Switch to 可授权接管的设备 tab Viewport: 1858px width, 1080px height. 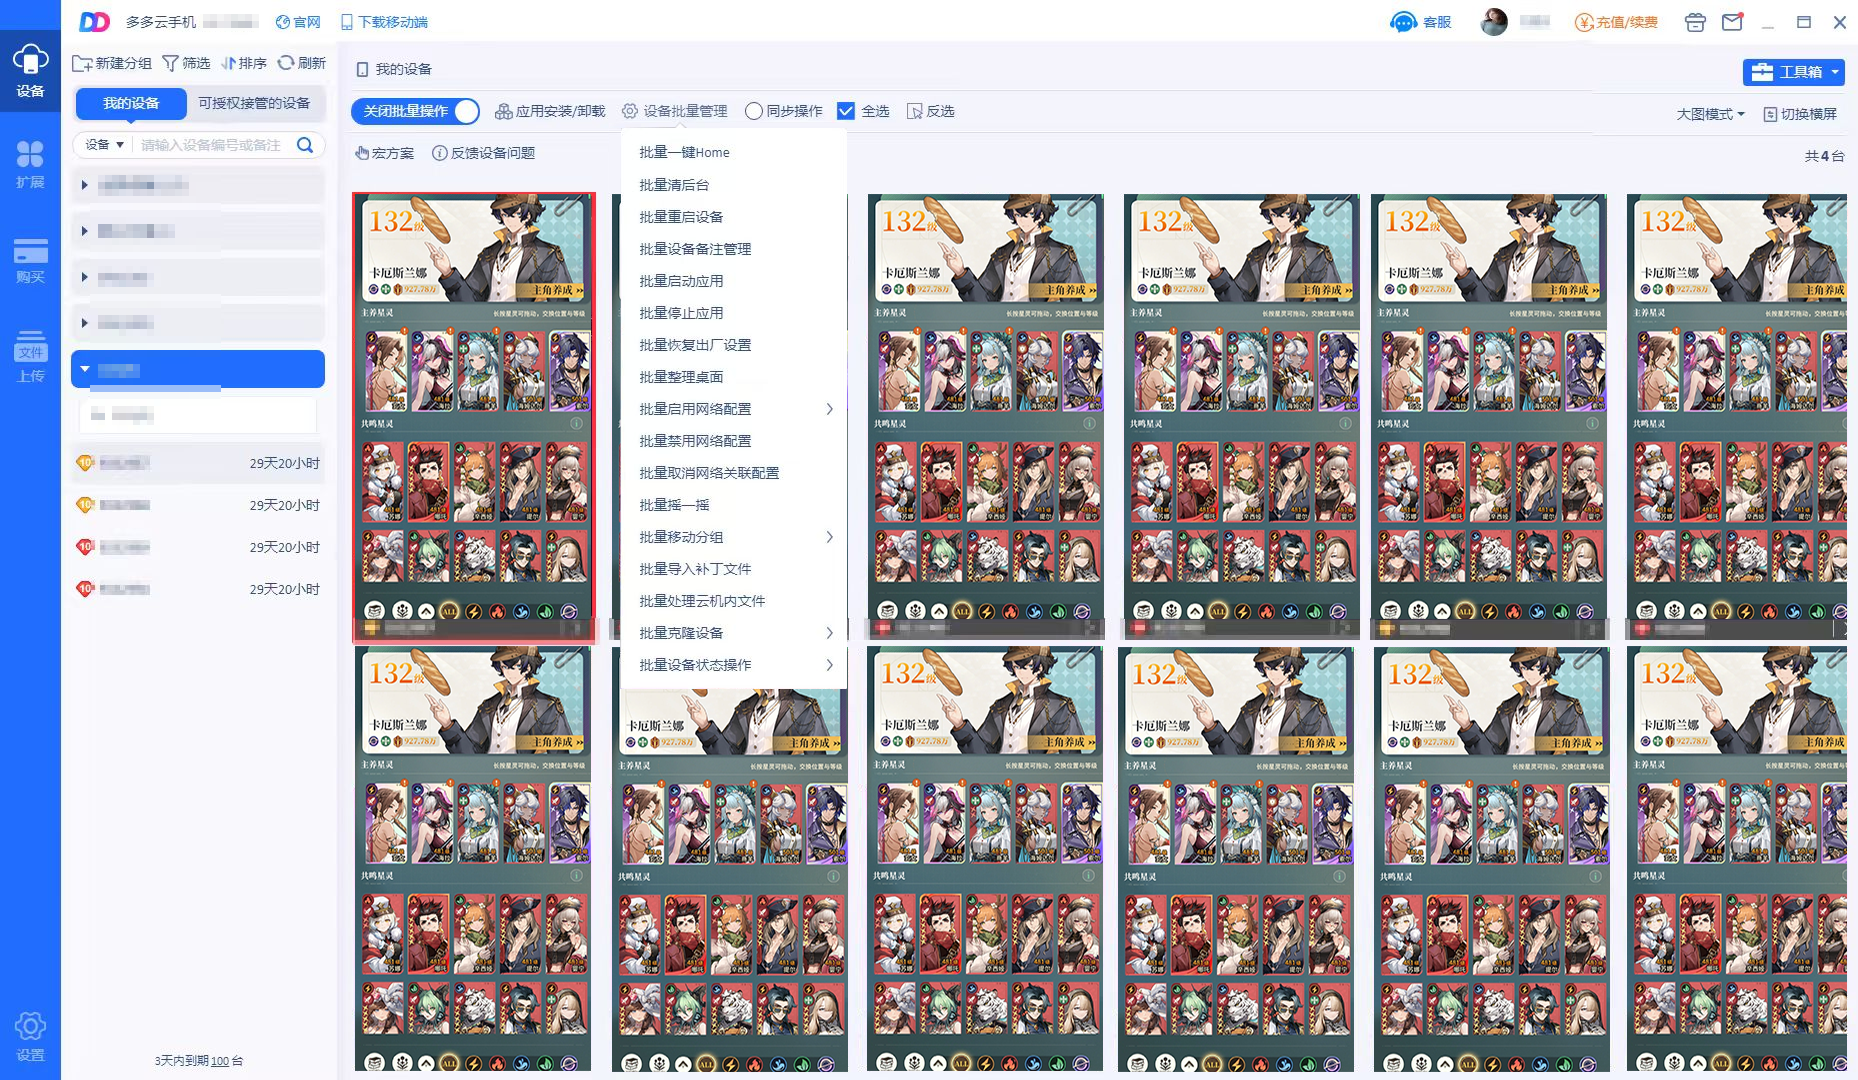(254, 103)
